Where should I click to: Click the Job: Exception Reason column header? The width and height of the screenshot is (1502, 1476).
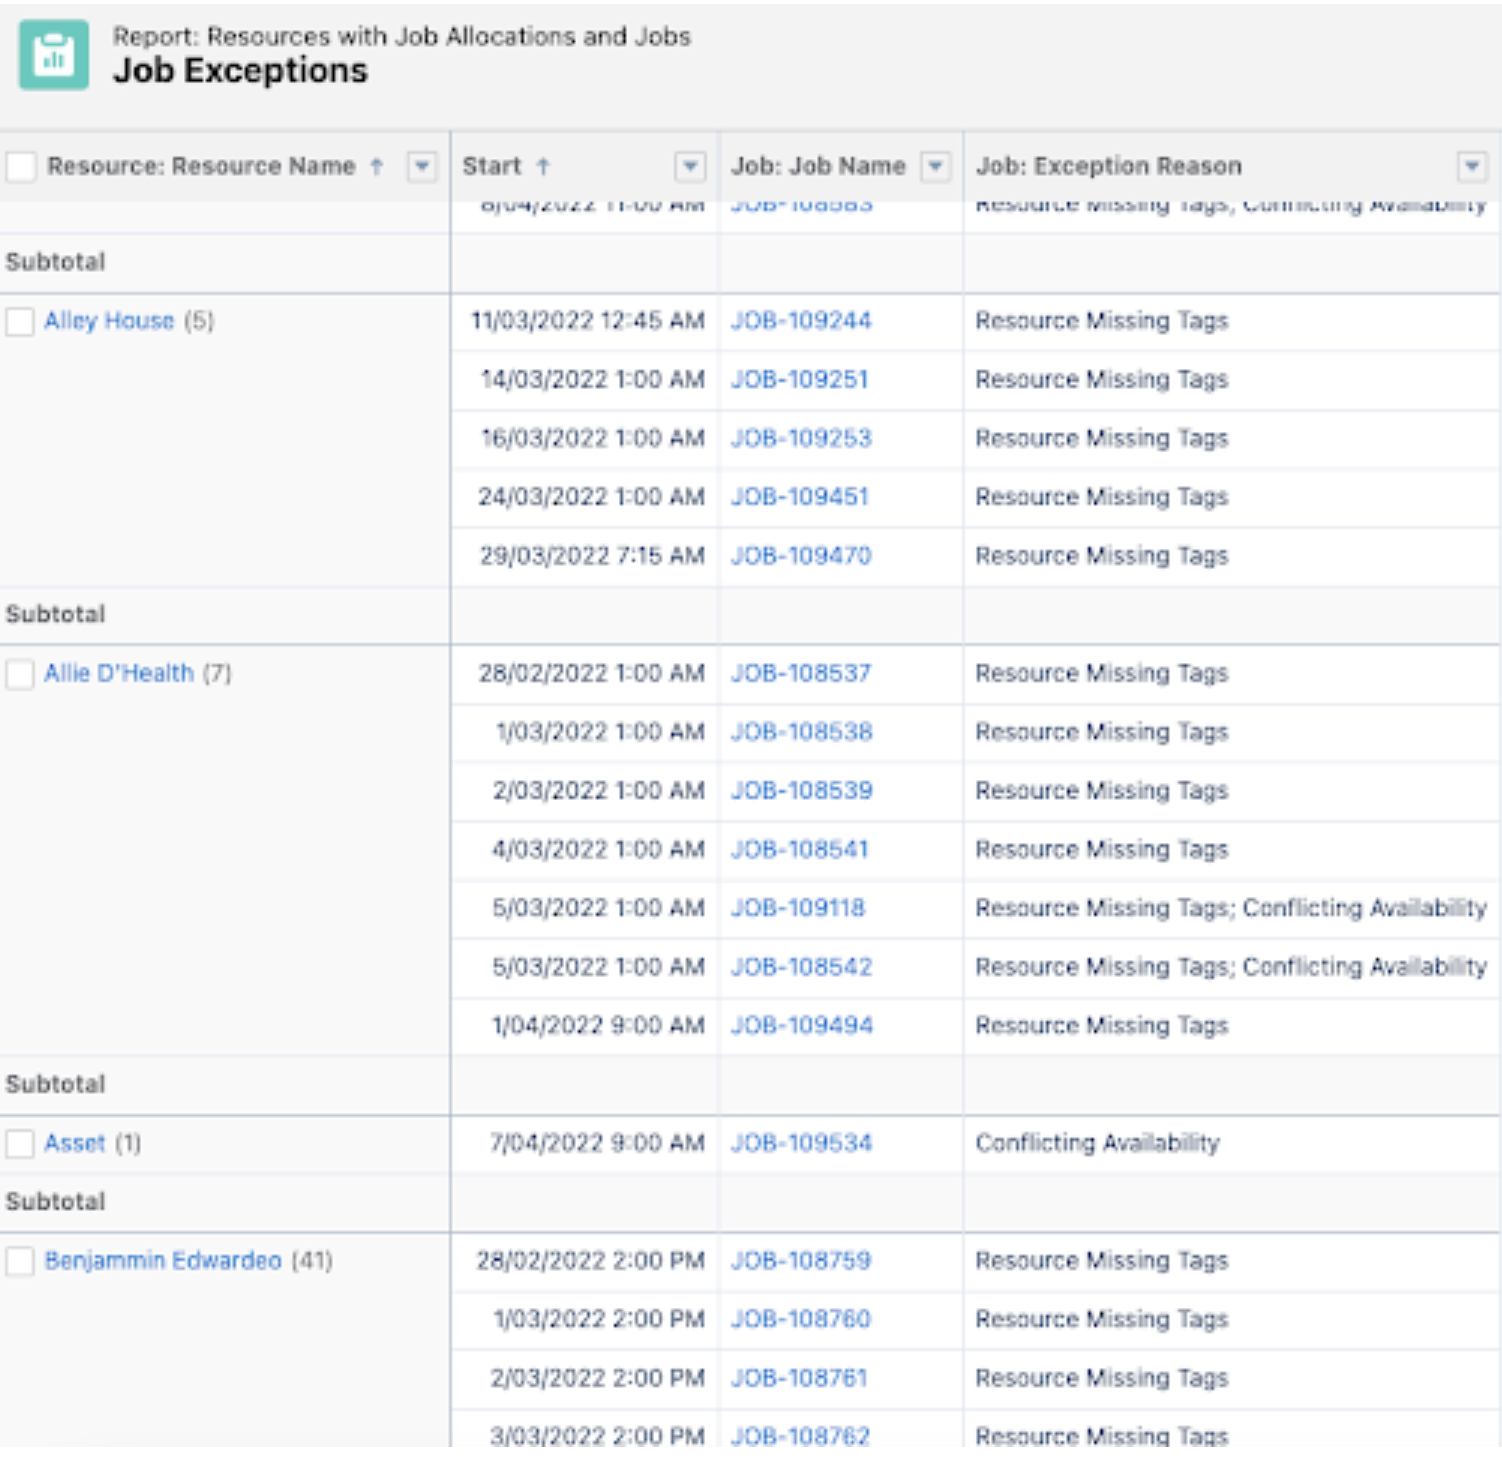pos(1108,166)
